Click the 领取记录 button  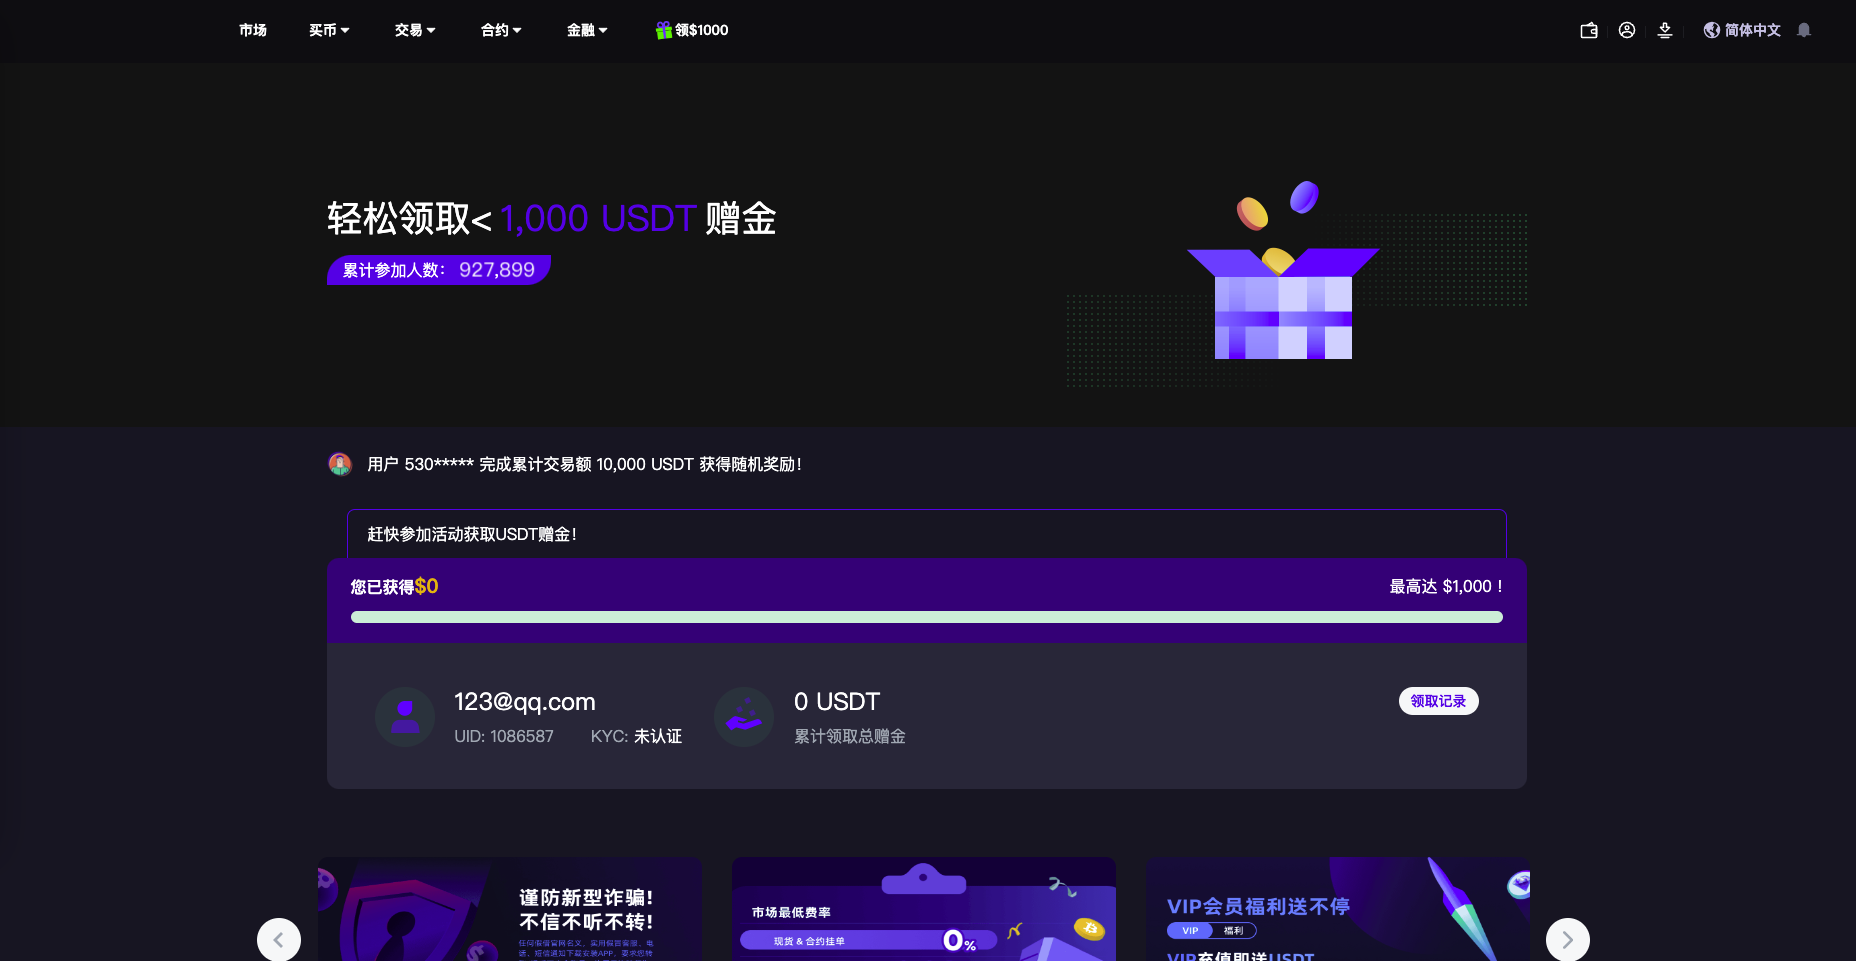pyautogui.click(x=1438, y=701)
